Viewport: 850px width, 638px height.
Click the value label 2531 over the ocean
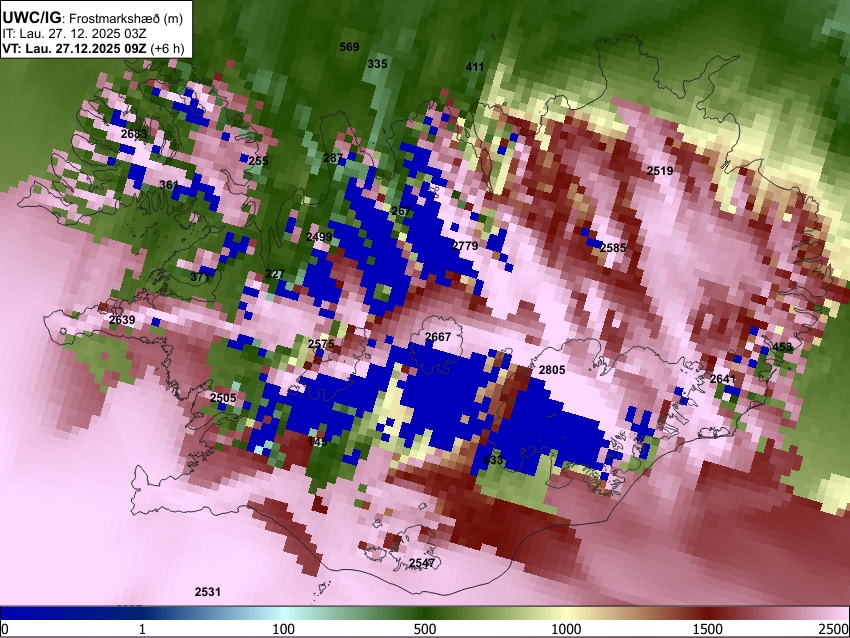coord(208,592)
